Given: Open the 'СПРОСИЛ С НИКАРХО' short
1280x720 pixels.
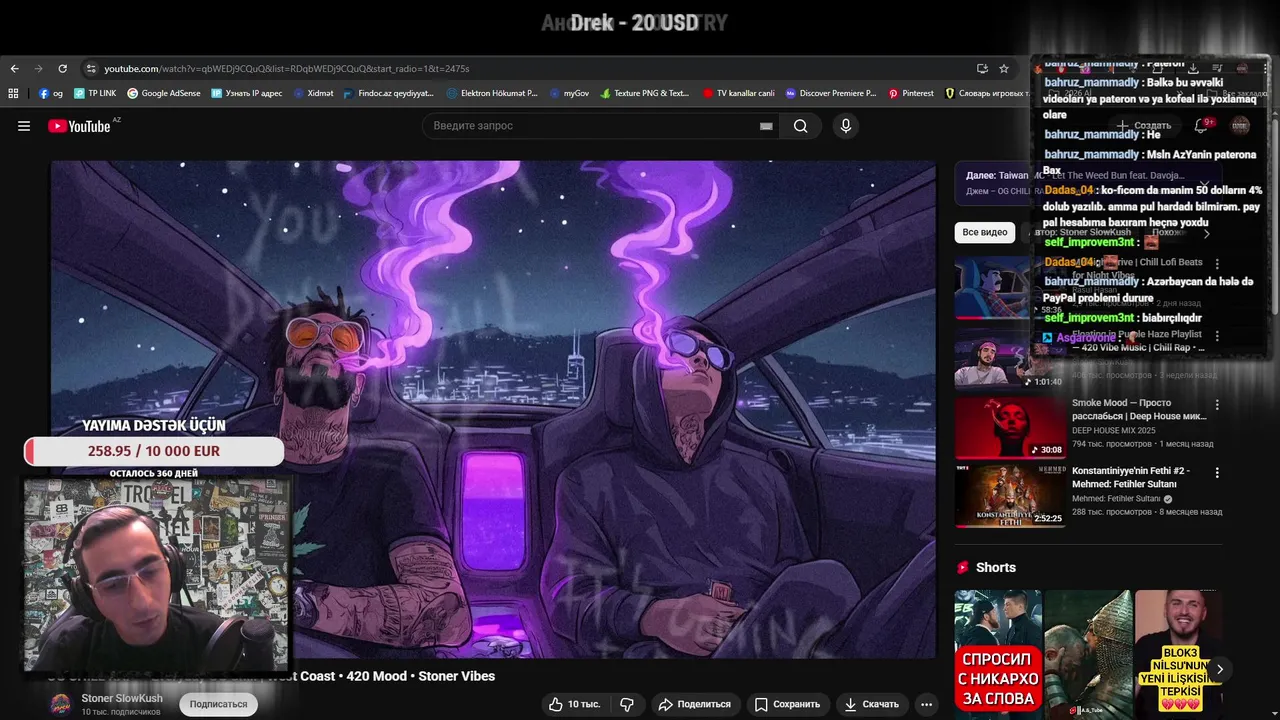Looking at the screenshot, I should coord(997,654).
